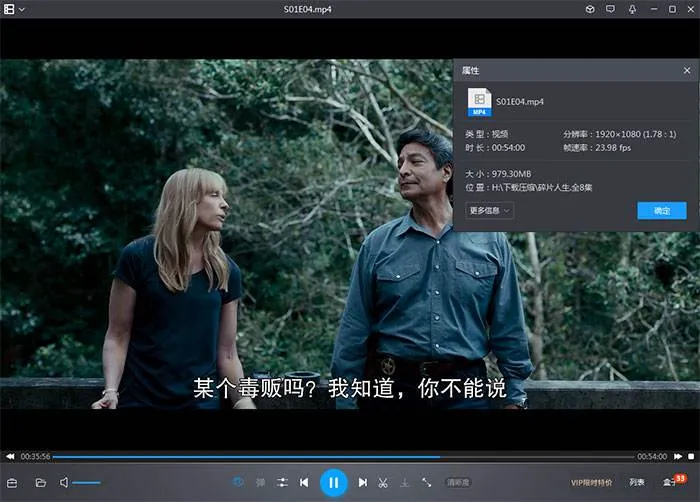
Task: Click the S01E04.mp4 title bar text
Action: (x=308, y=9)
